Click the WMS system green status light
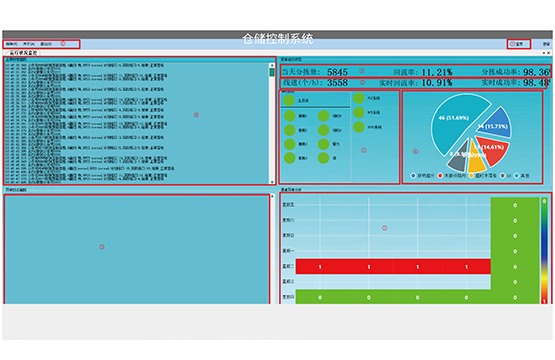Screen dimensions: 555x360 pos(359,127)
